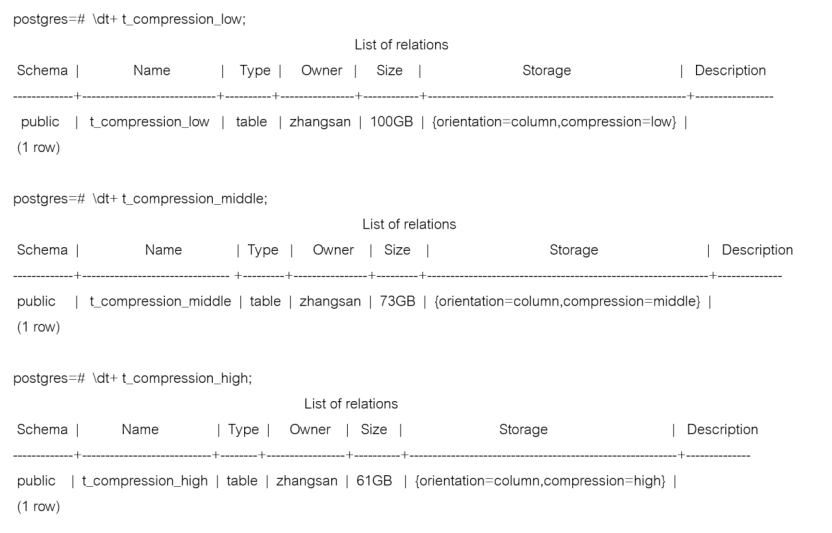
Task: Click the Schema header in the first table
Action: [42, 71]
